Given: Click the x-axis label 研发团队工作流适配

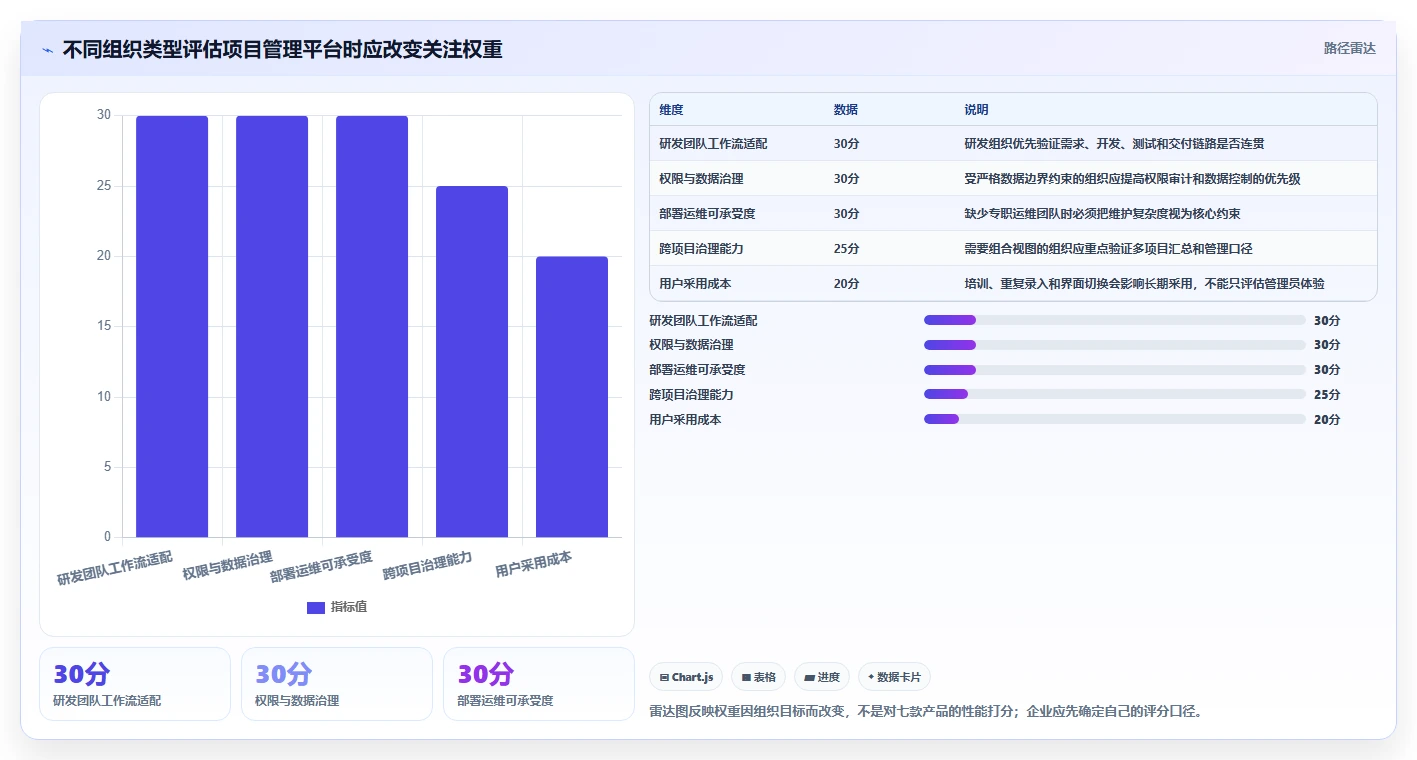Looking at the screenshot, I should pos(115,567).
